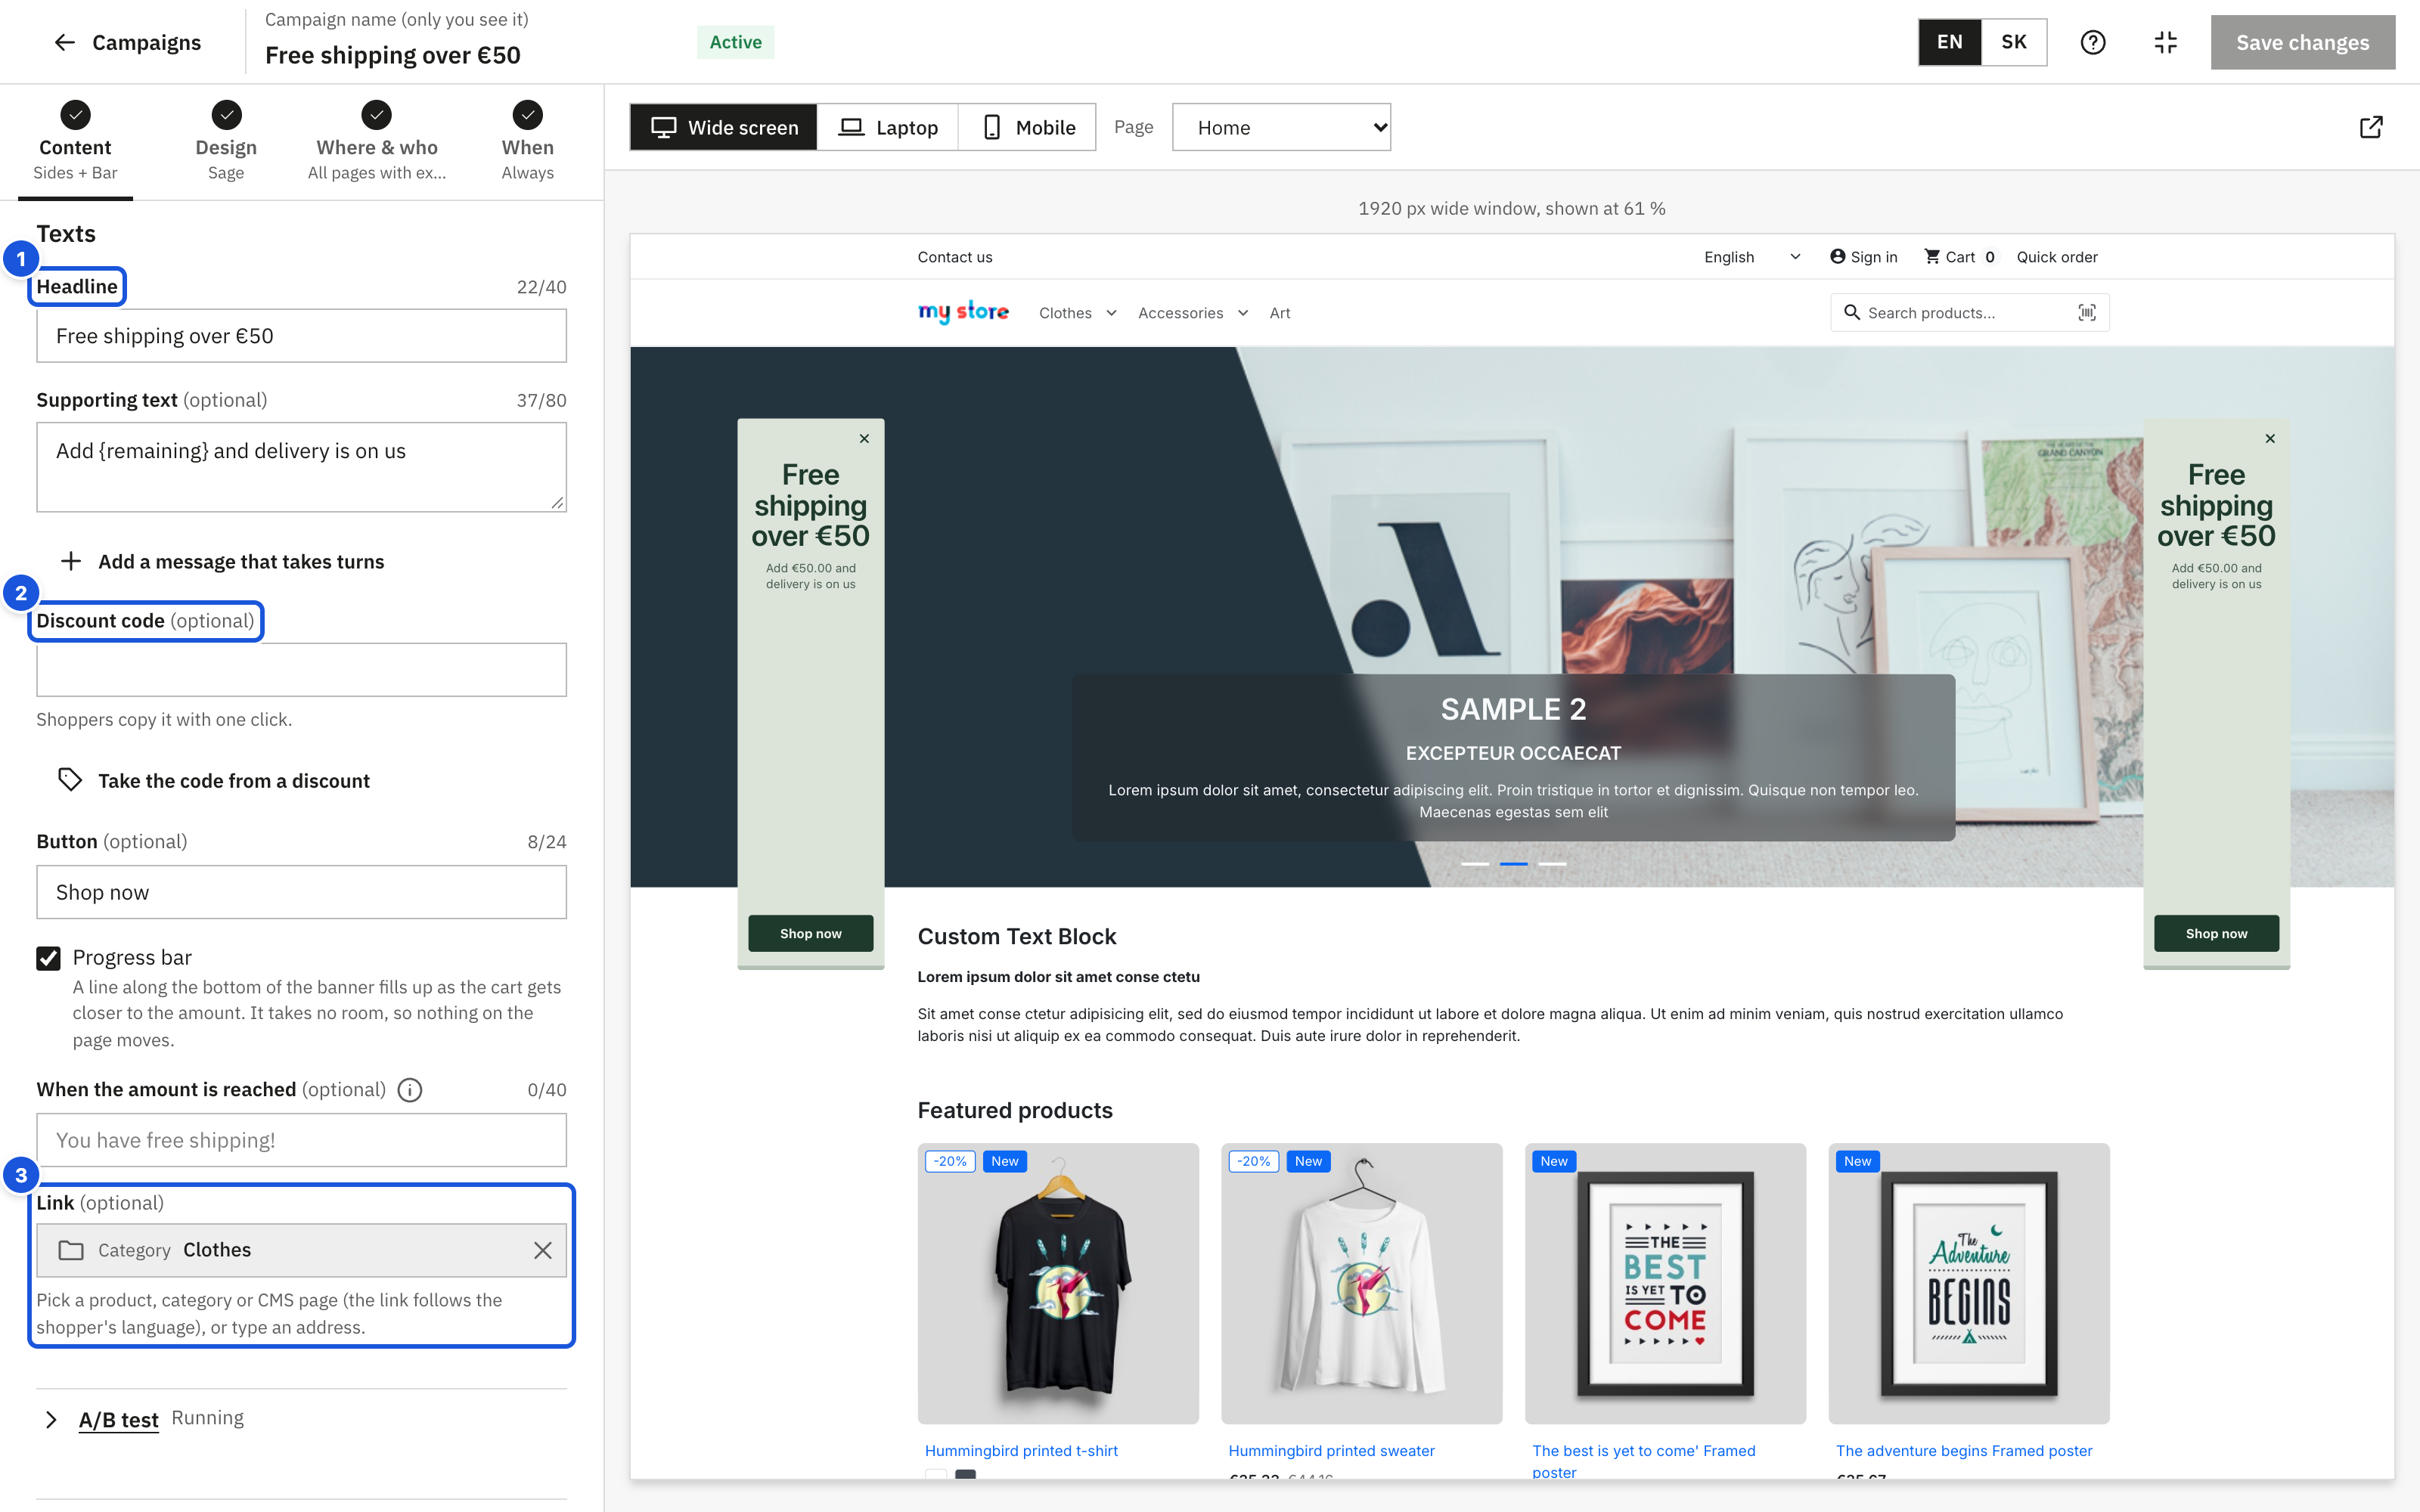Click the collapse fullscreen icon
This screenshot has height=1512, width=2420.
(x=2165, y=42)
